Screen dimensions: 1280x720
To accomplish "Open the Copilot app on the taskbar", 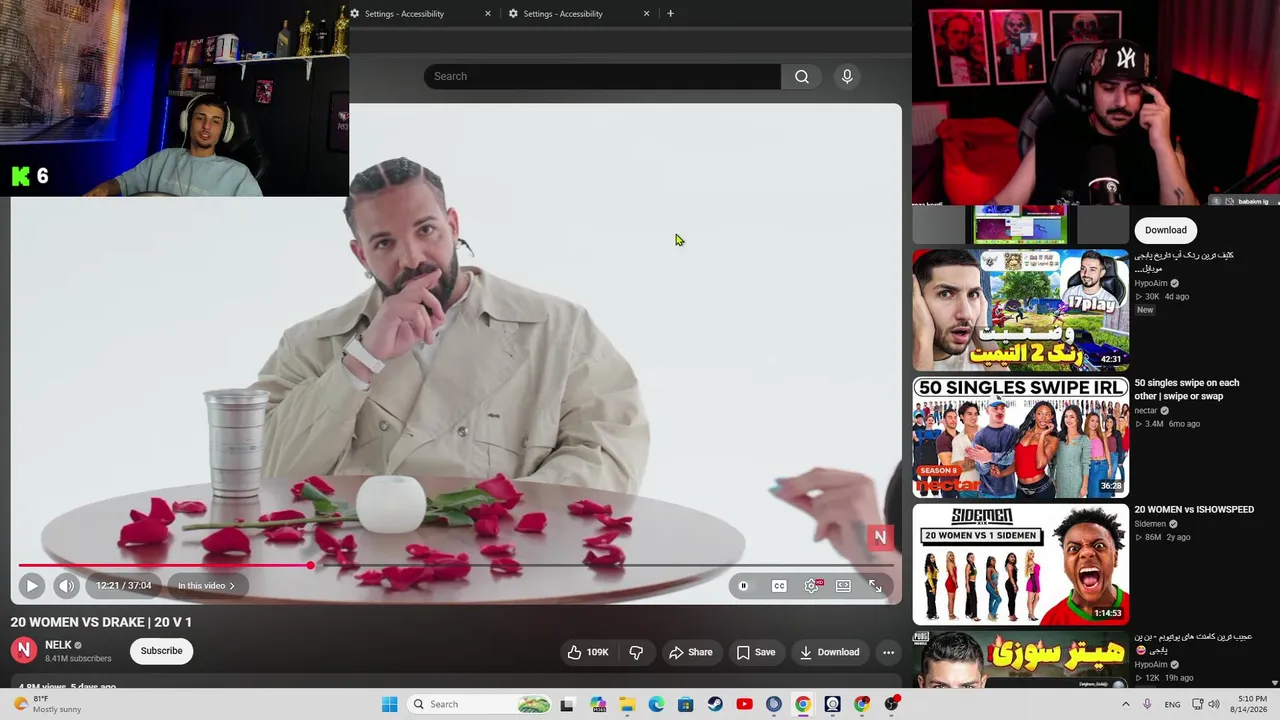I will point(598,704).
